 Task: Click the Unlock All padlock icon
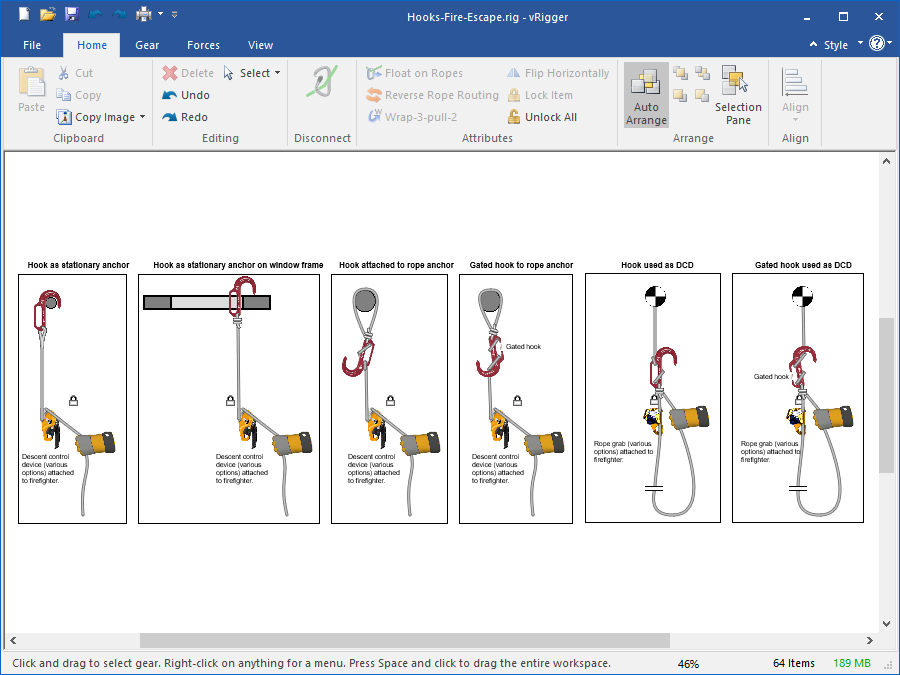(514, 117)
